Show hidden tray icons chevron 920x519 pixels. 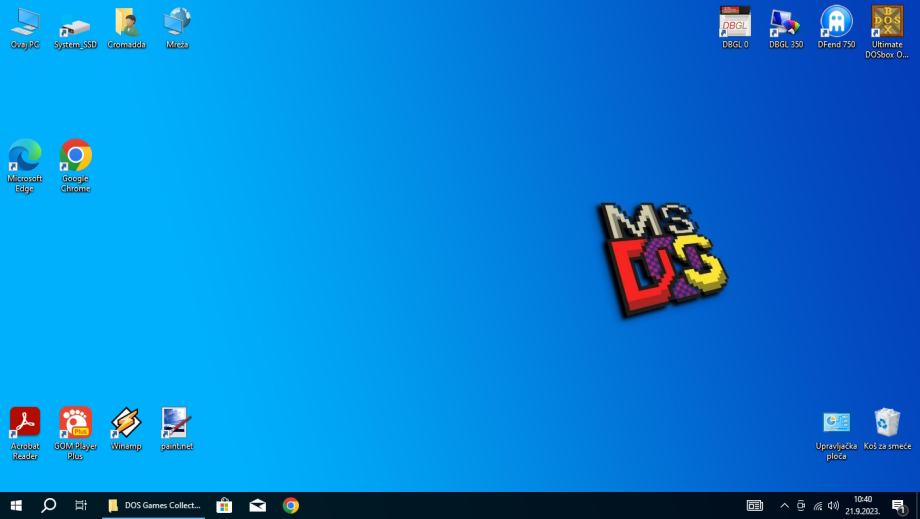click(x=784, y=506)
